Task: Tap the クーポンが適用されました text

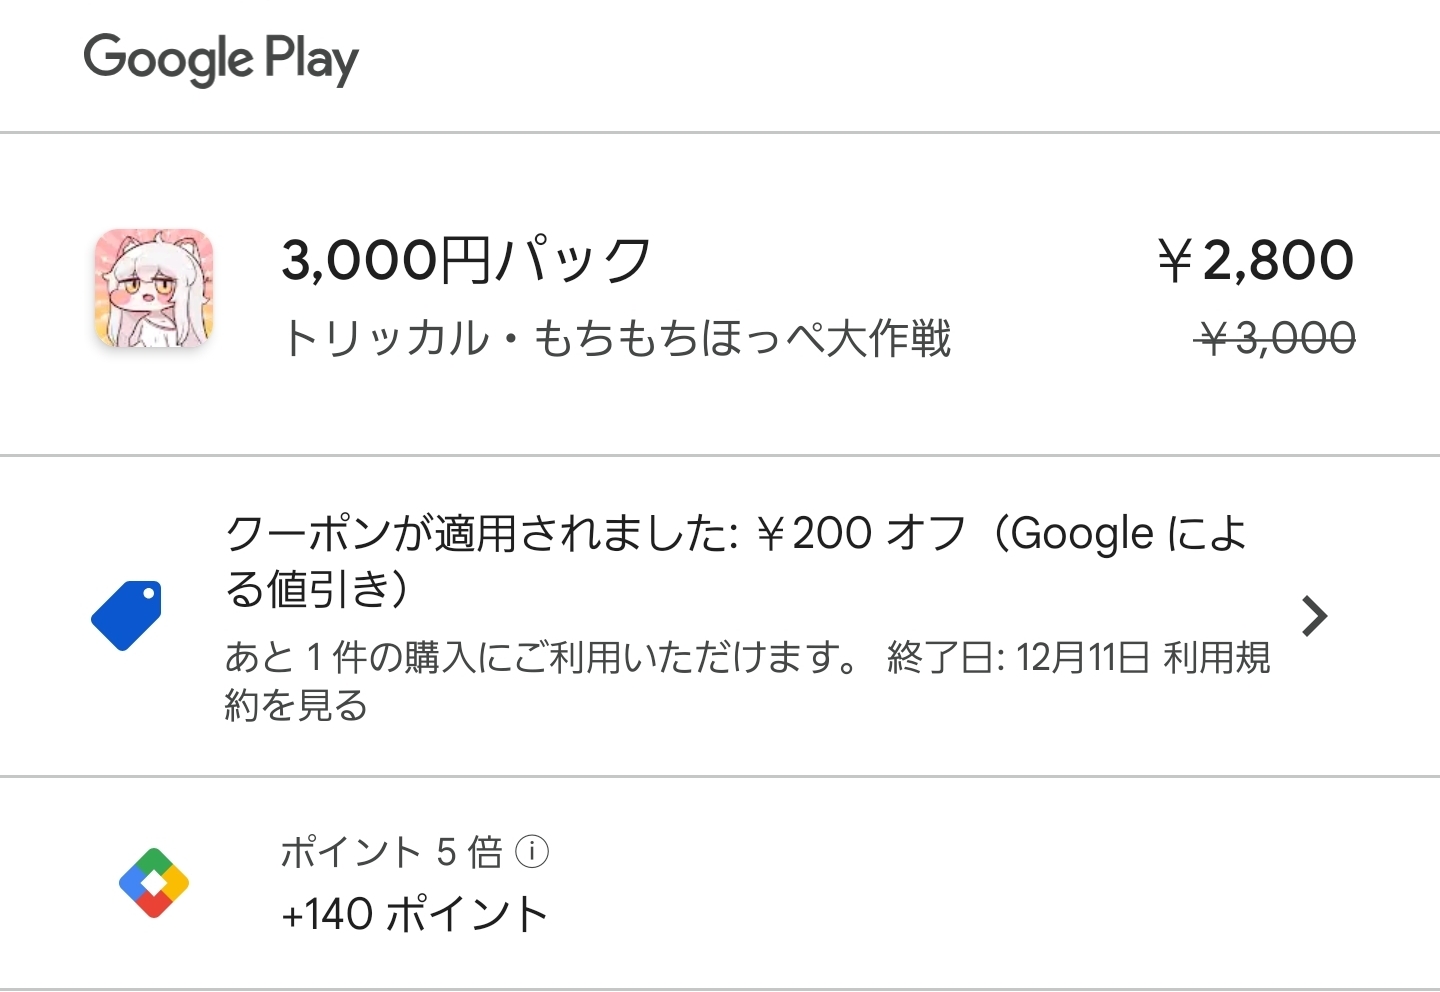Action: [482, 533]
